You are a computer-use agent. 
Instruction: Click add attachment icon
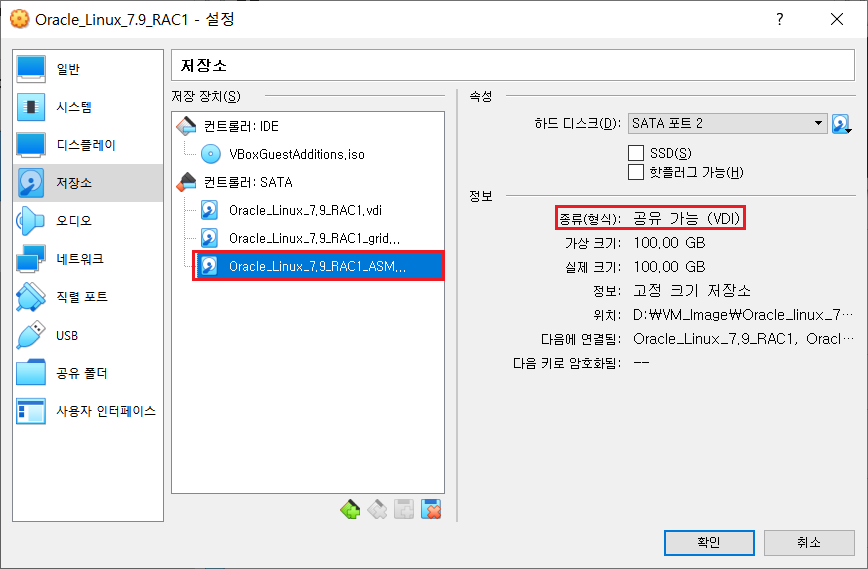(x=404, y=509)
